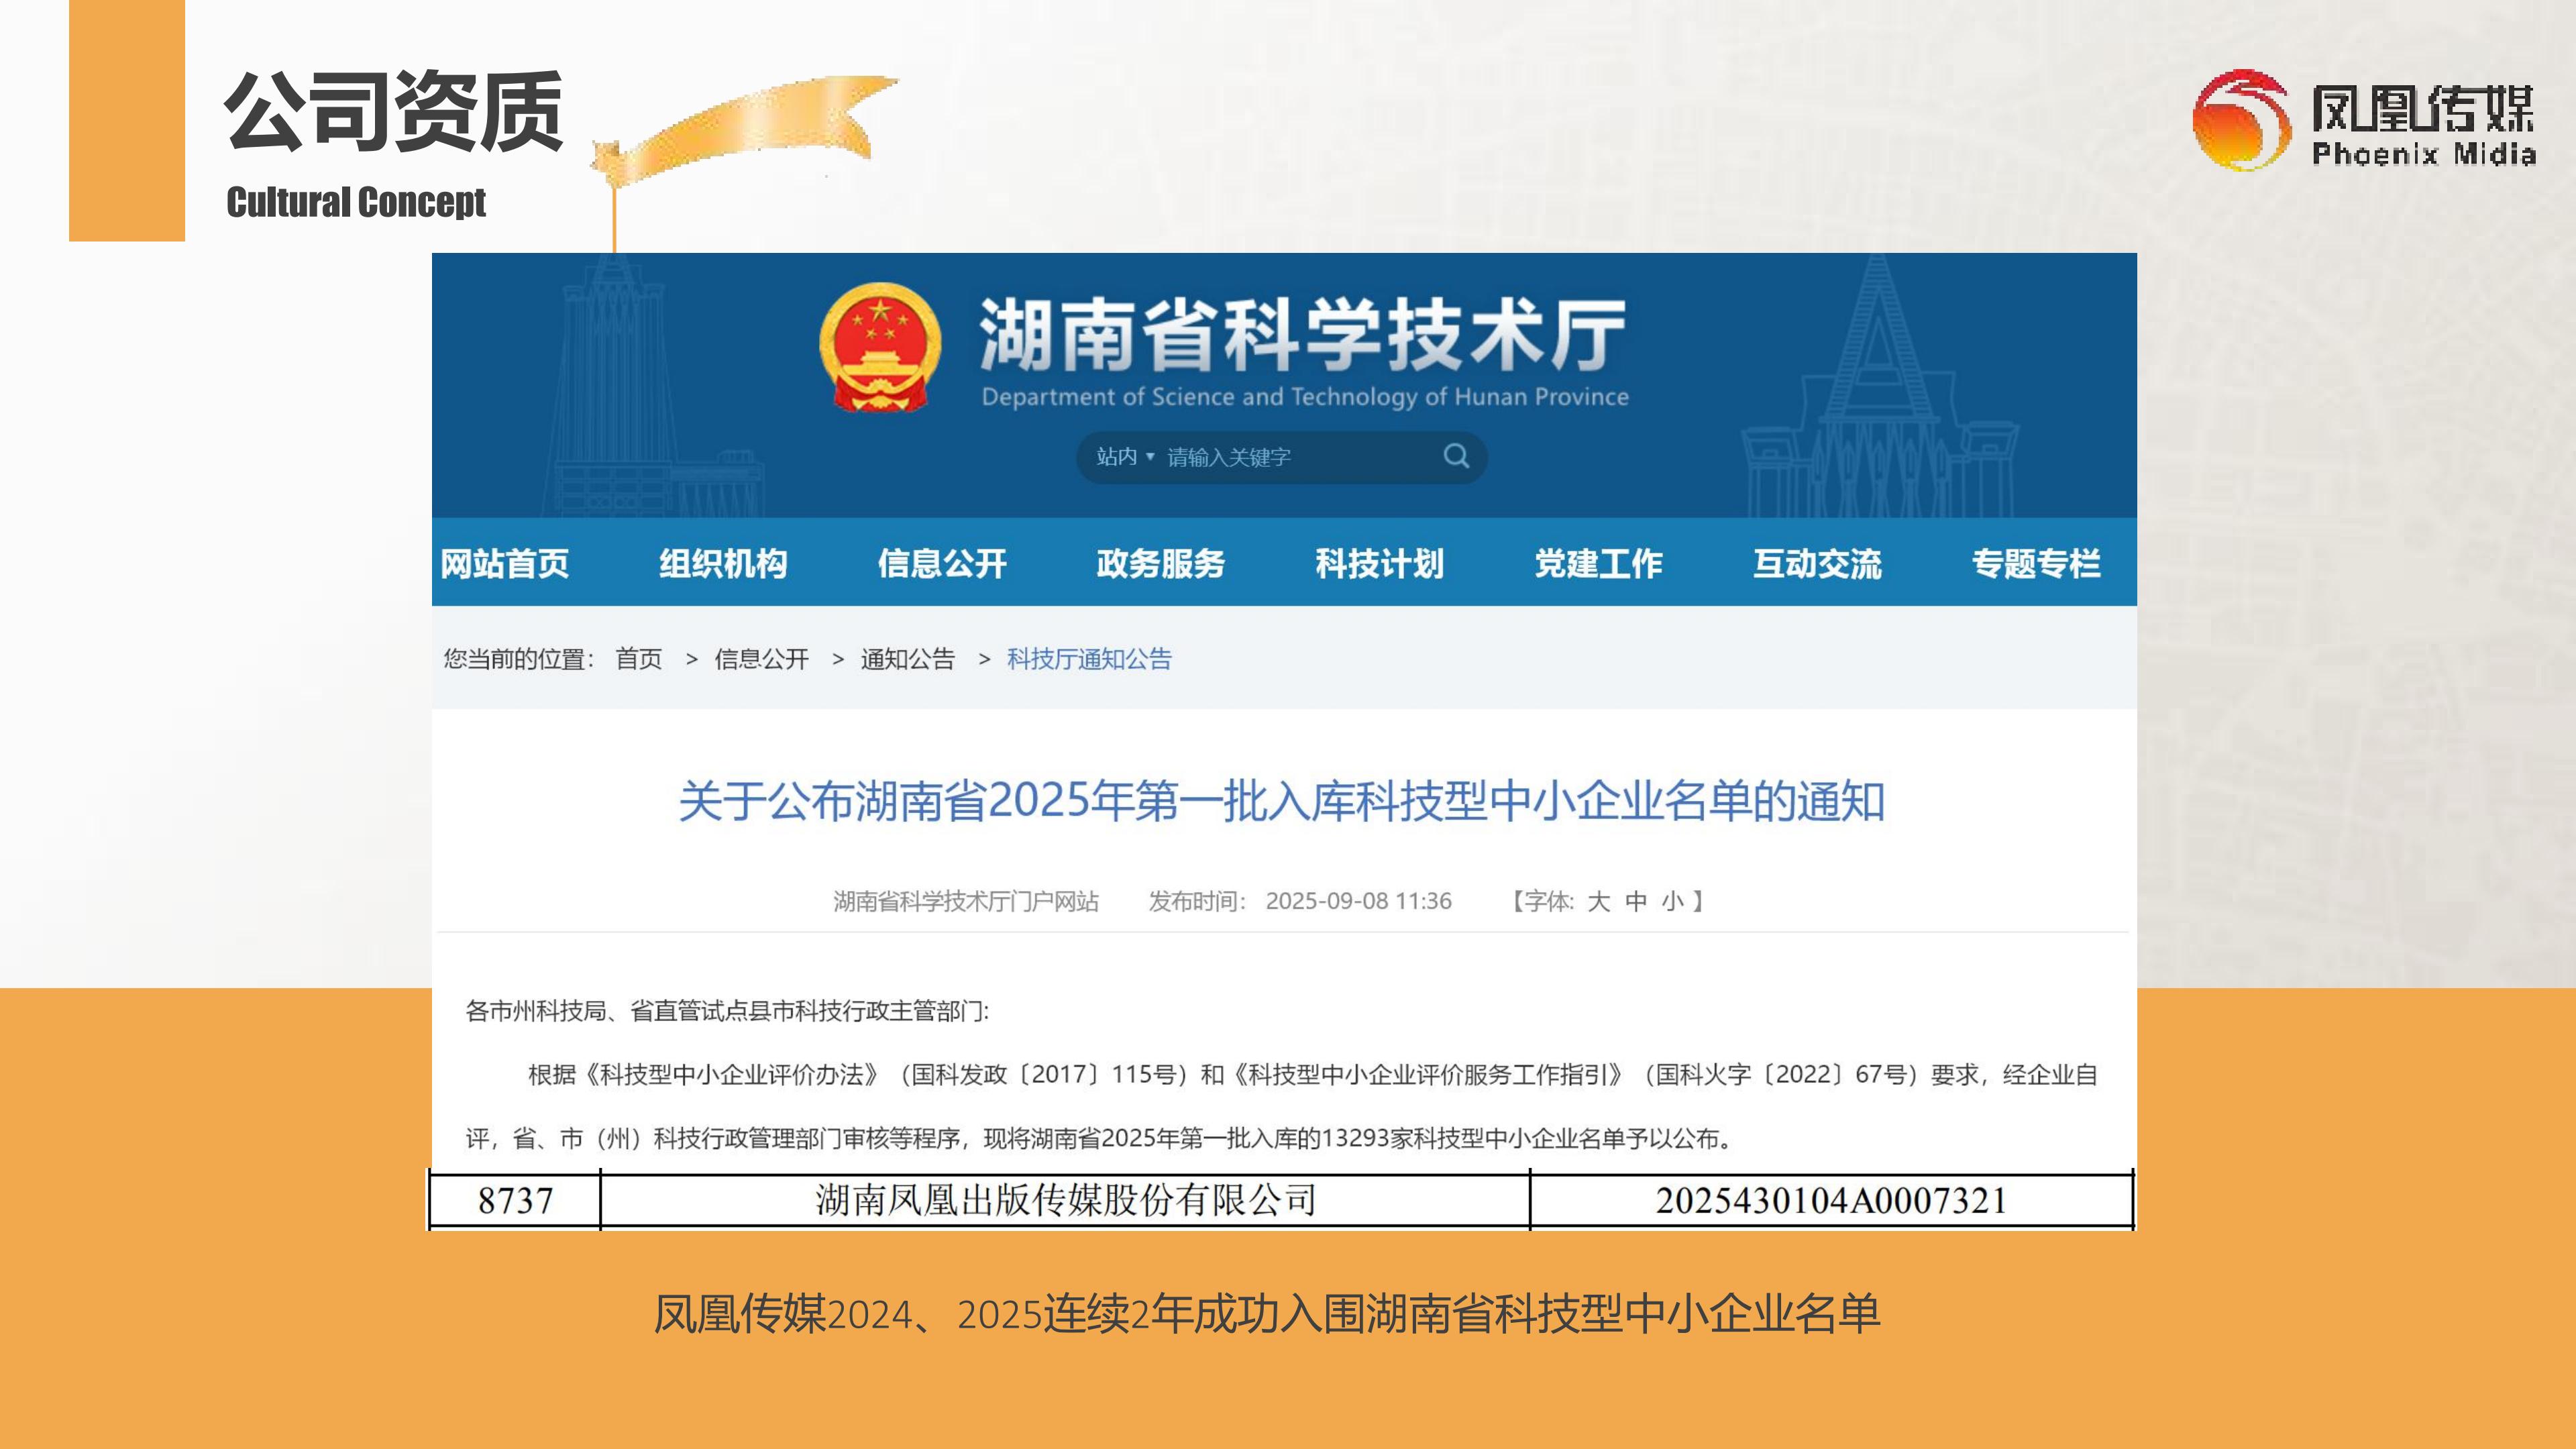Screen dimensions: 2576x1449
Task: Open the 科技厅通知公告 breadcrumb link
Action: coord(1089,659)
